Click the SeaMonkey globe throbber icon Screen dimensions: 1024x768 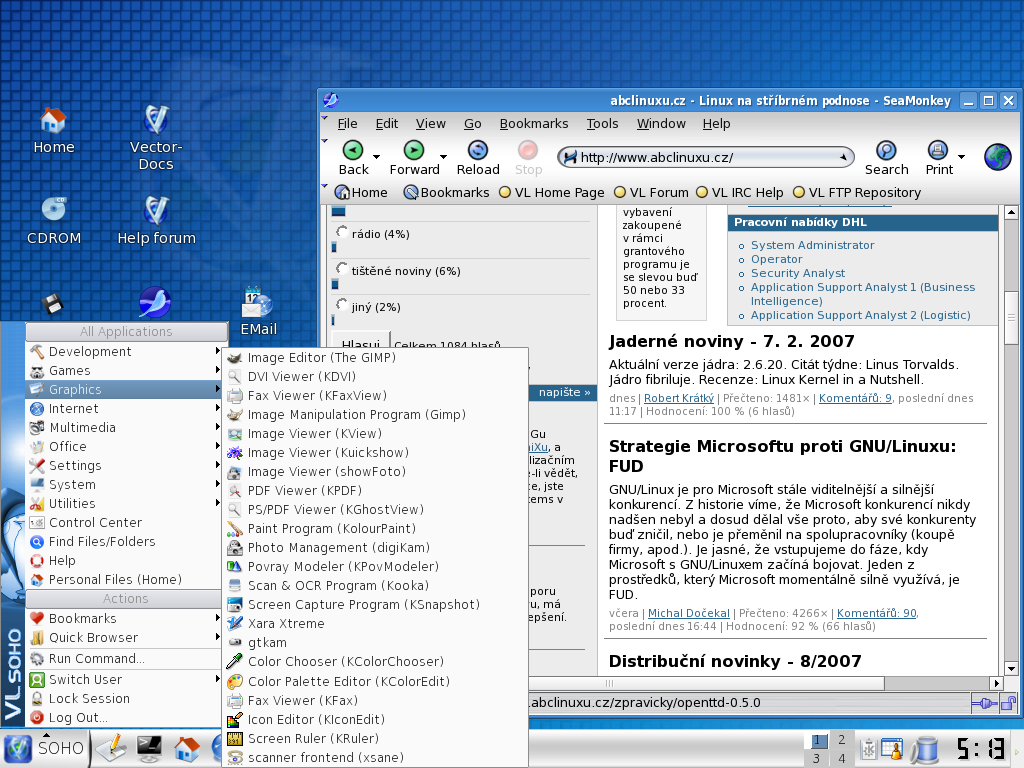tap(997, 157)
